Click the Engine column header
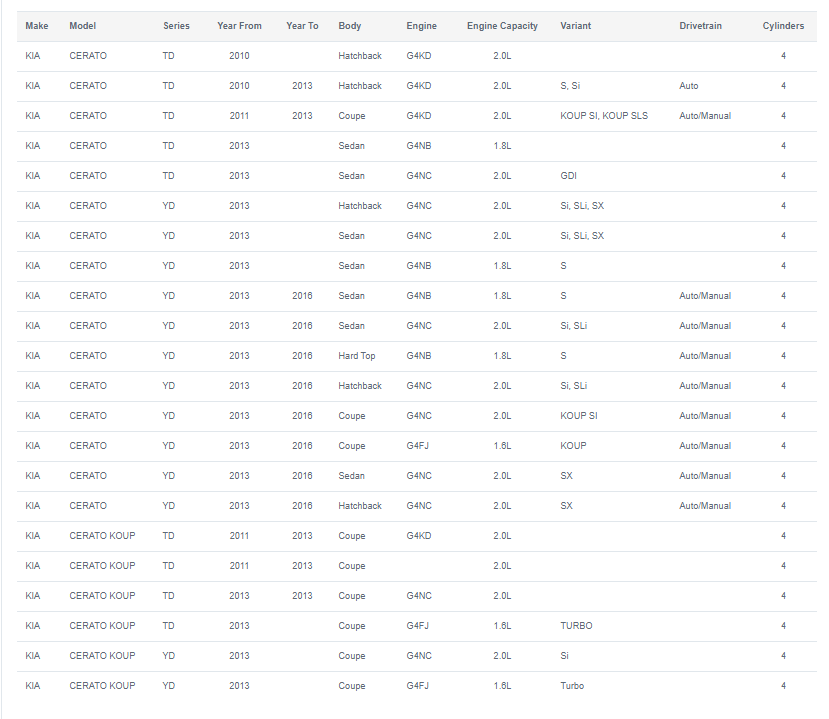 click(x=421, y=25)
